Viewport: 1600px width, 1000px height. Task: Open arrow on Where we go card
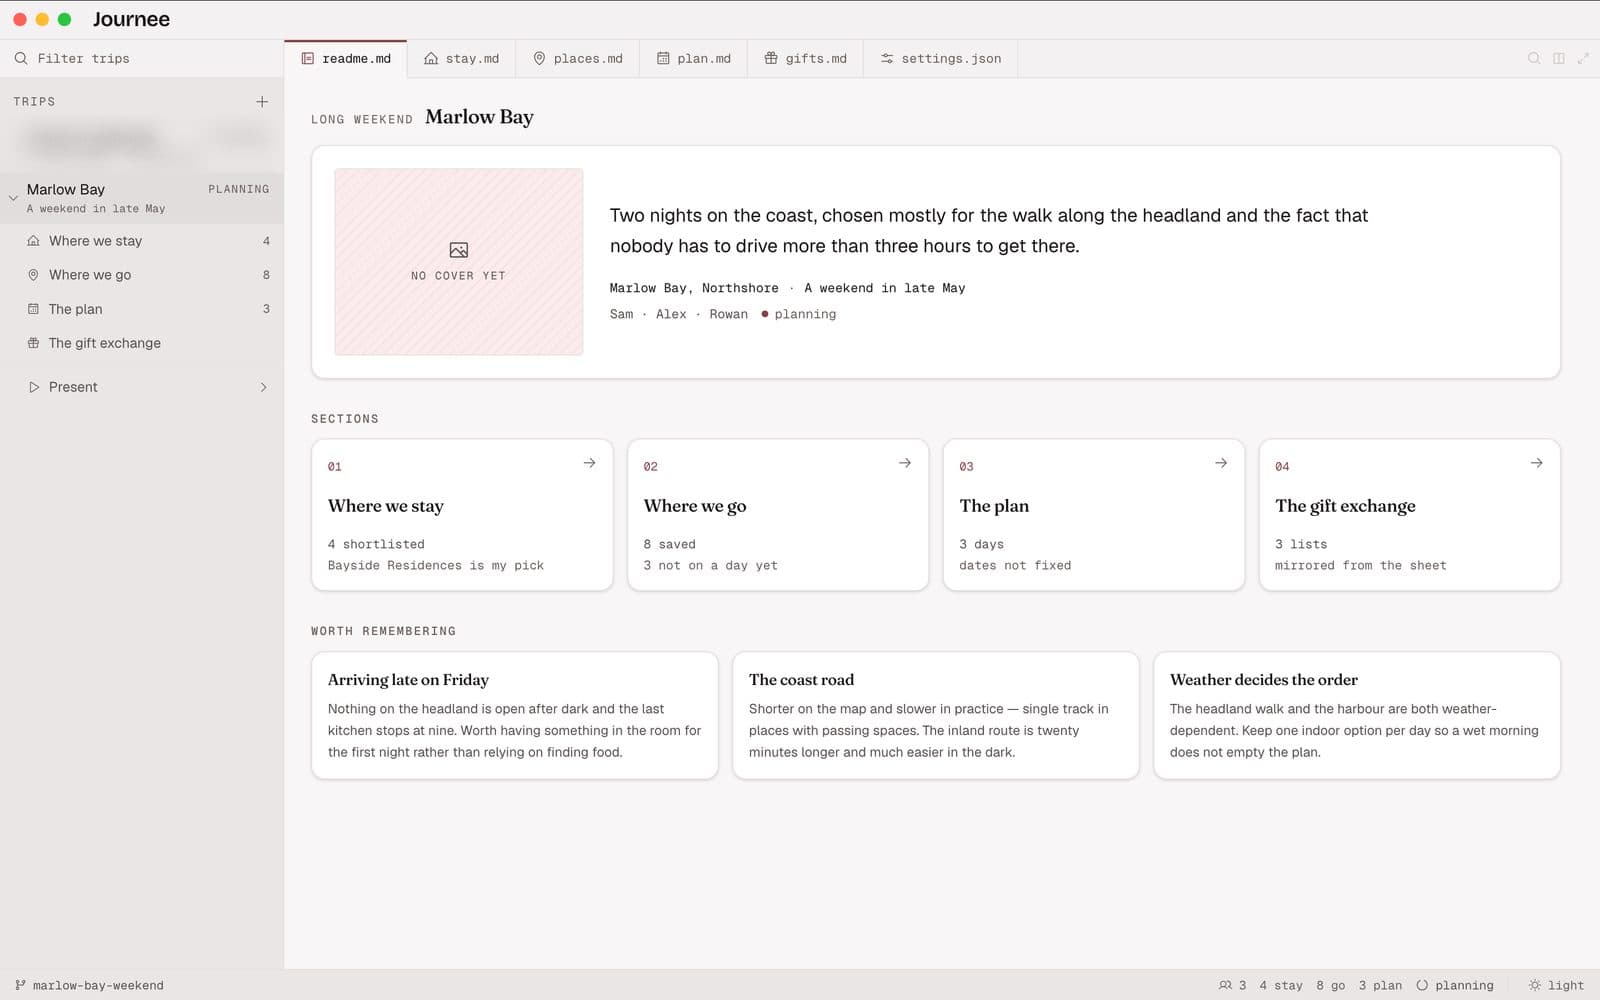coord(905,463)
